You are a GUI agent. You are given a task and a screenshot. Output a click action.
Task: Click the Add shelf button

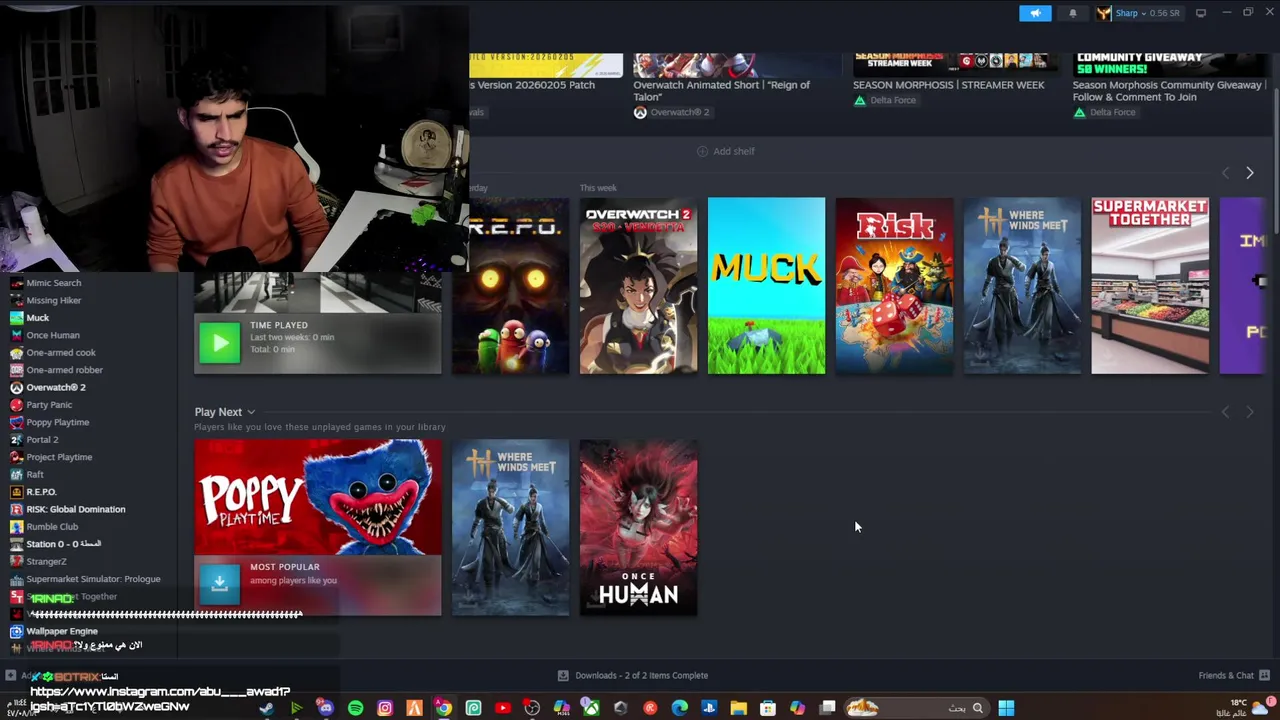(726, 151)
